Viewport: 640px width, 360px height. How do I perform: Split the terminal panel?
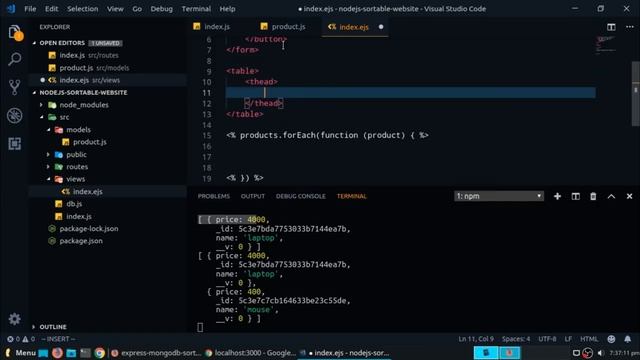click(576, 196)
